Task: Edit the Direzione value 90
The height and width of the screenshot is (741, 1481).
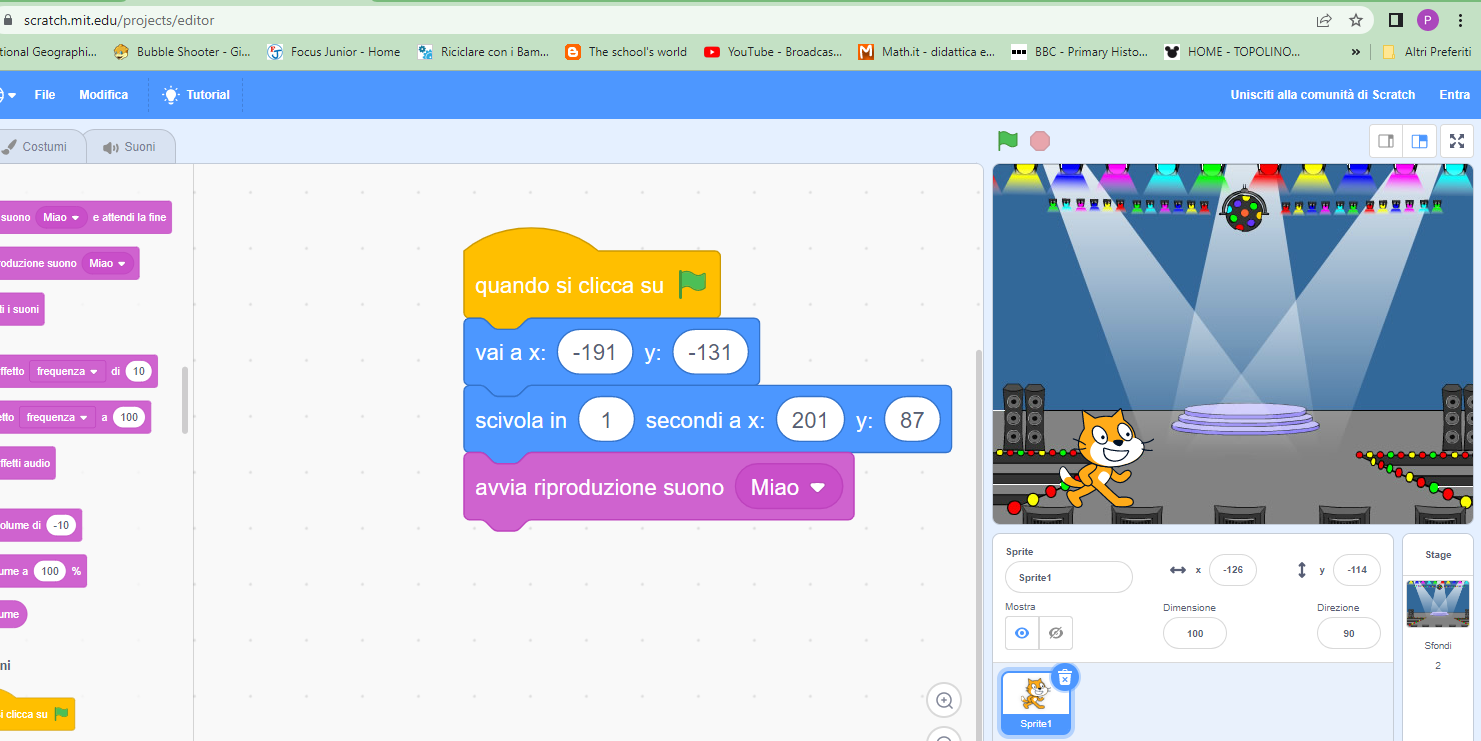Action: pyautogui.click(x=1349, y=633)
